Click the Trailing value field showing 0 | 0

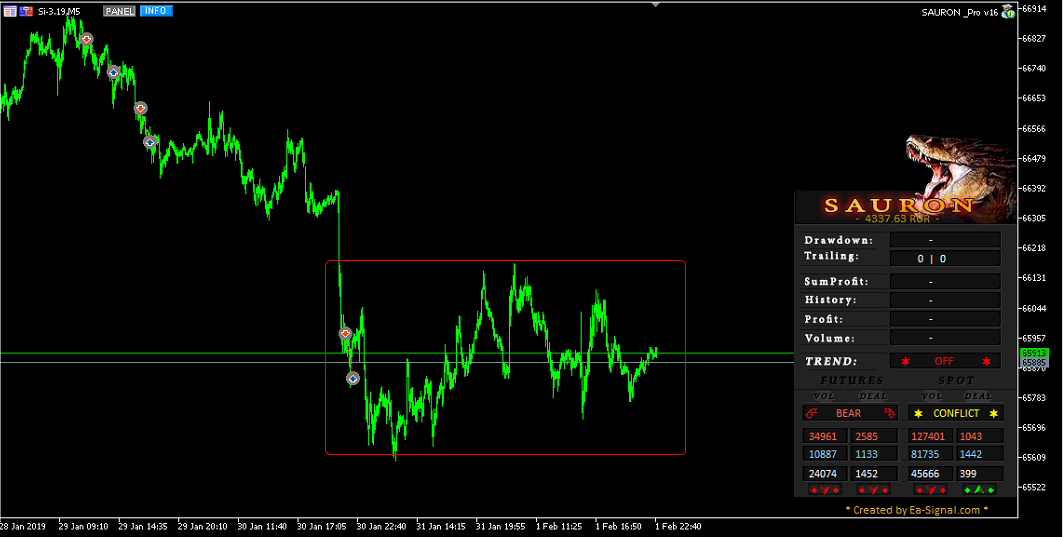[946, 258]
